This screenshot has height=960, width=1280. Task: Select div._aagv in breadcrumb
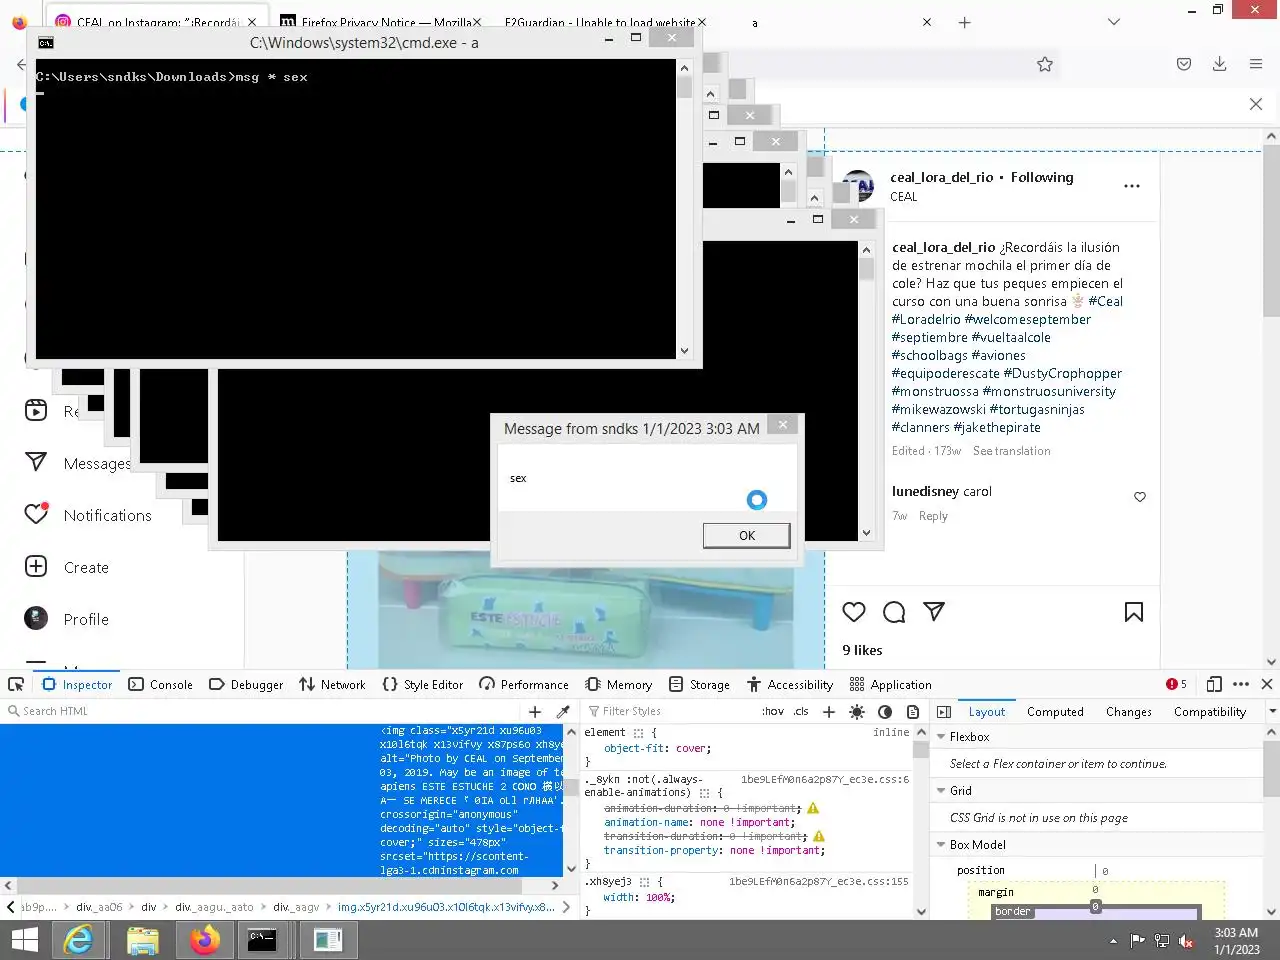(296, 908)
